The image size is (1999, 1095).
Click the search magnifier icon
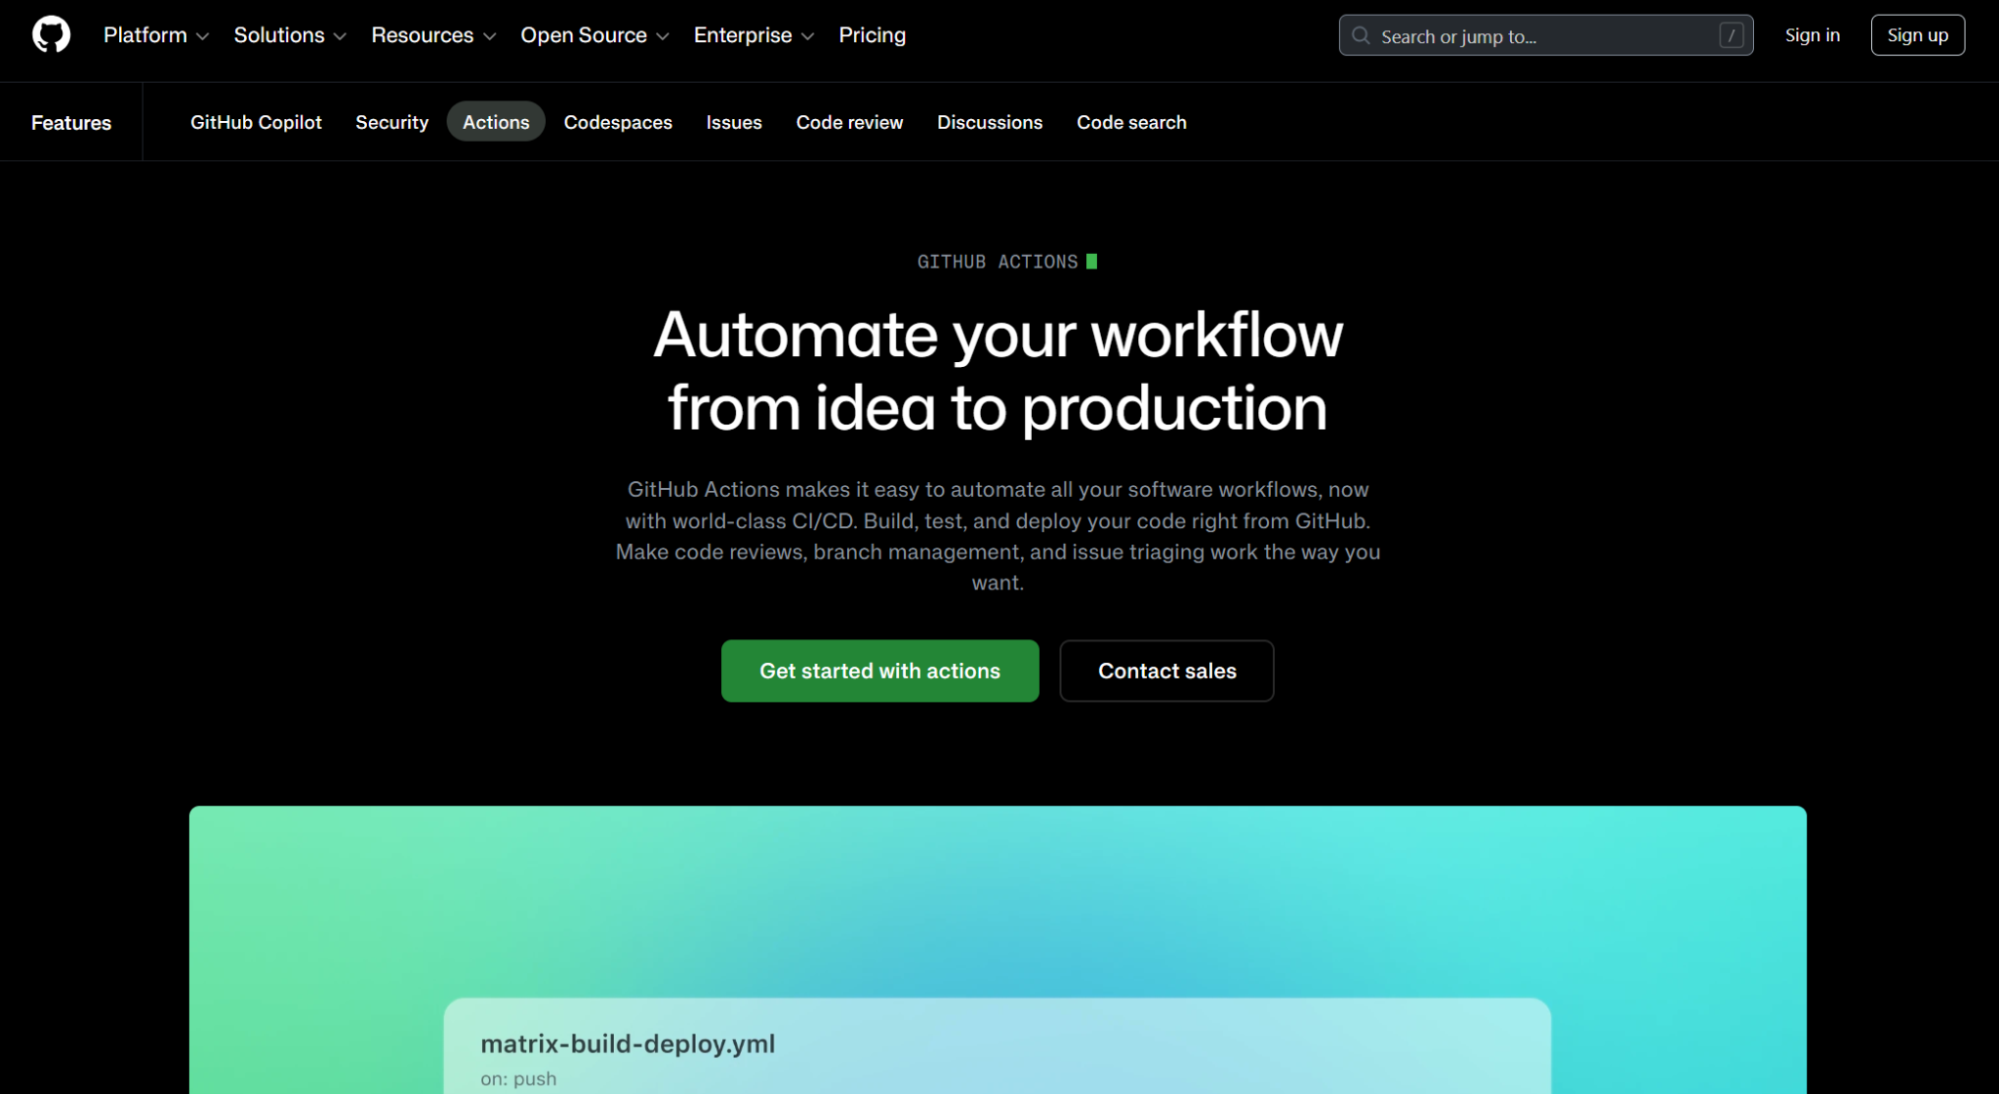1360,36
